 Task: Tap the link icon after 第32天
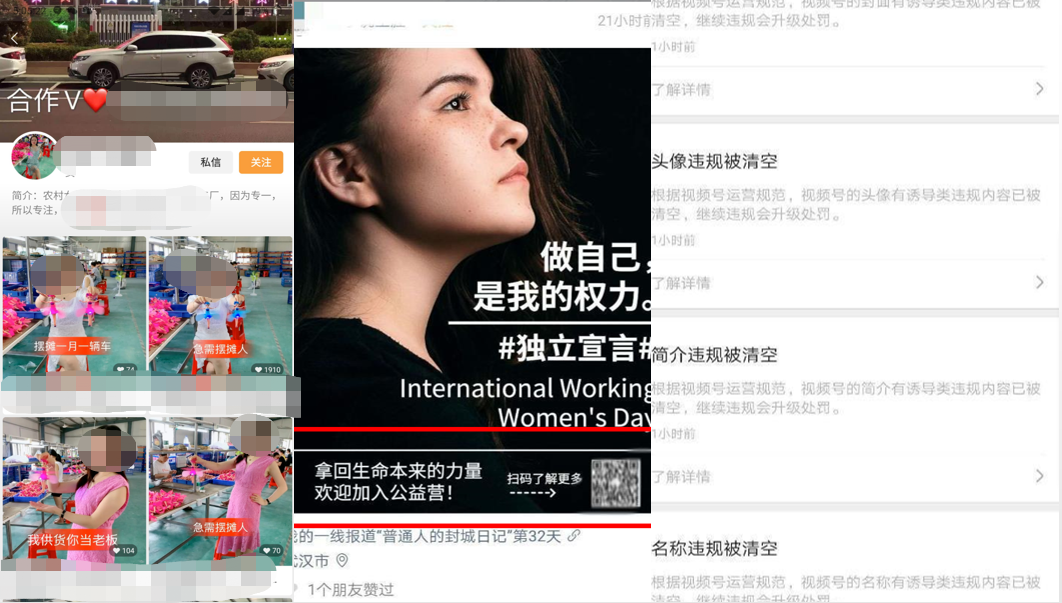[x=573, y=536]
